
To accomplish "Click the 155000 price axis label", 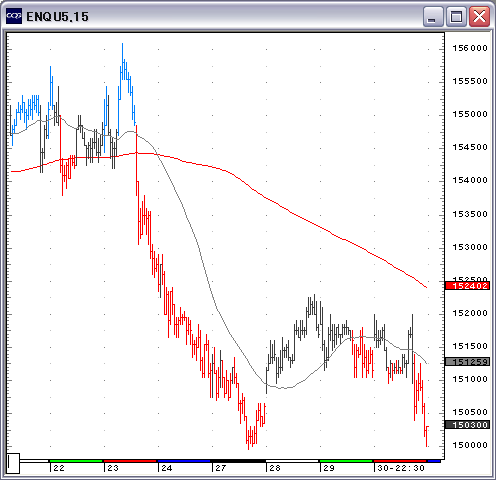I will coord(470,114).
